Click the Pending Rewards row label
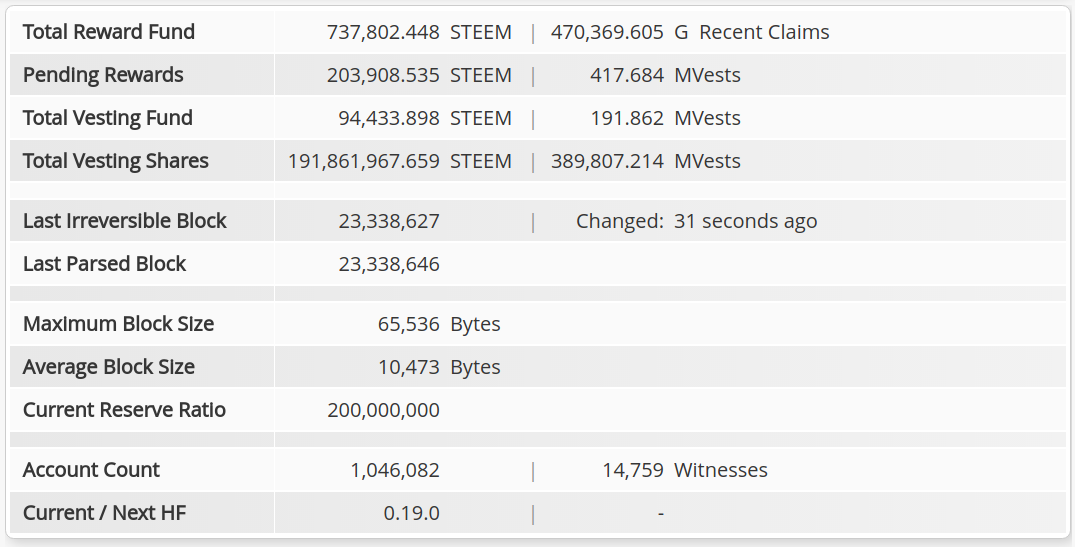Screen dimensions: 1075x547 point(103,75)
